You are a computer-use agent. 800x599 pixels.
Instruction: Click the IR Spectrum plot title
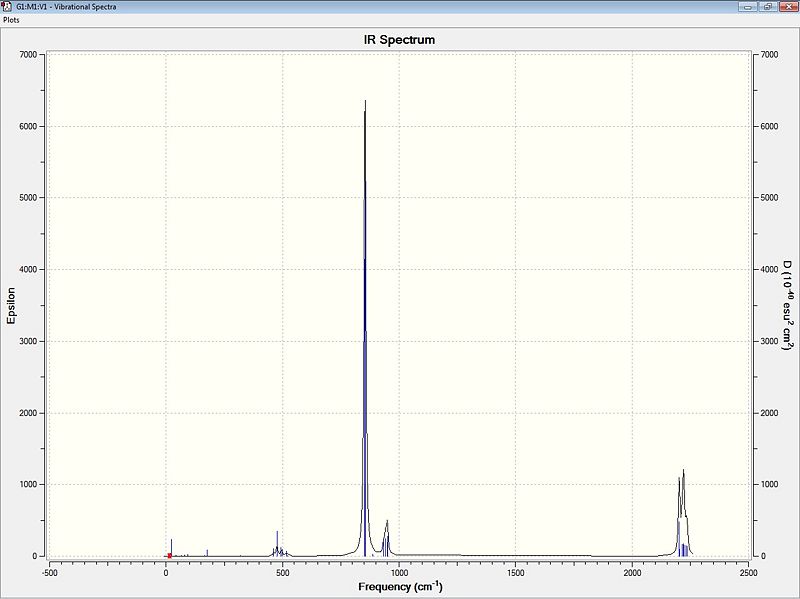pos(399,40)
